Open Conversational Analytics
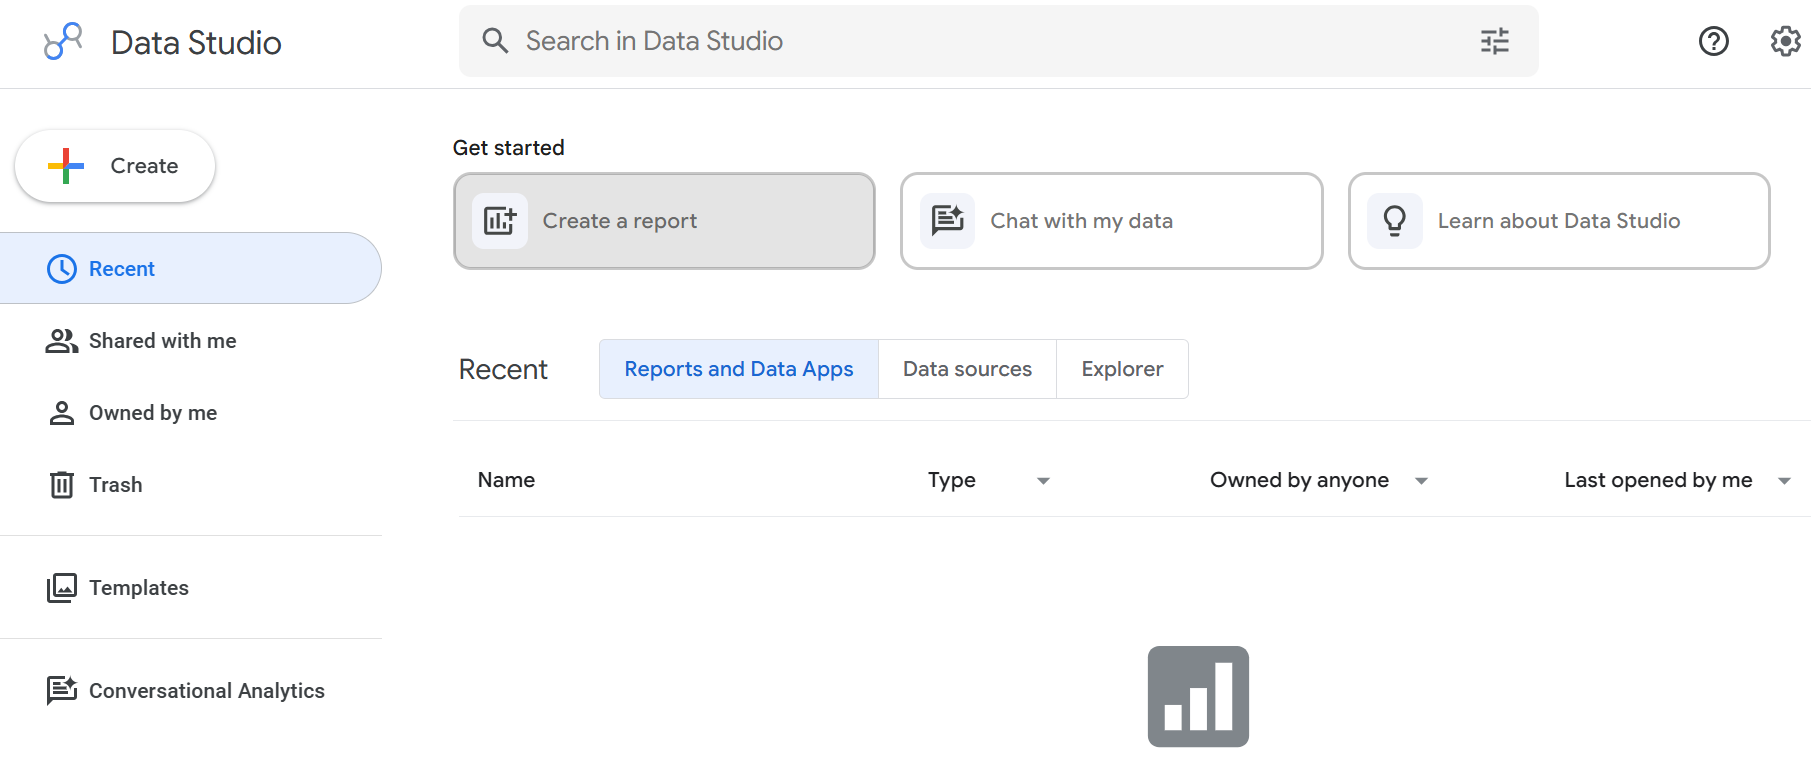The width and height of the screenshot is (1811, 780). 190,691
